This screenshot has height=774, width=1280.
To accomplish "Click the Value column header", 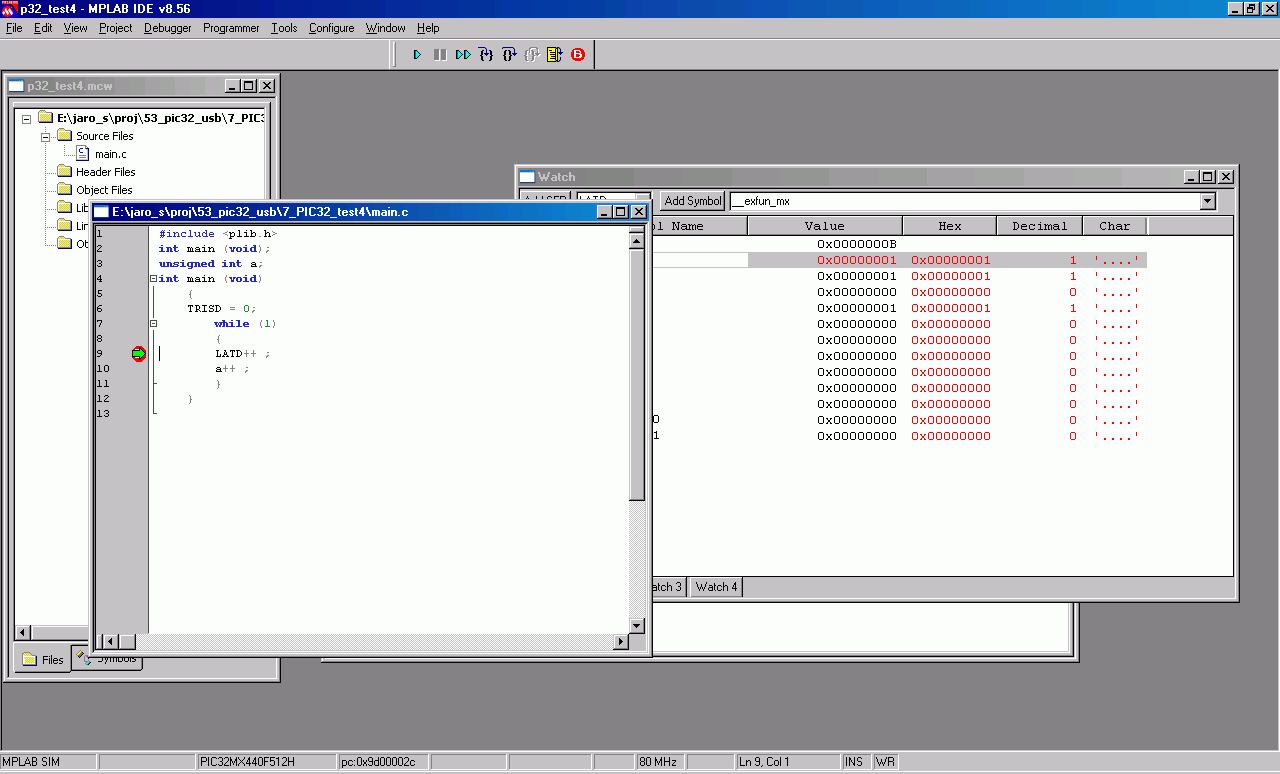I will click(825, 226).
